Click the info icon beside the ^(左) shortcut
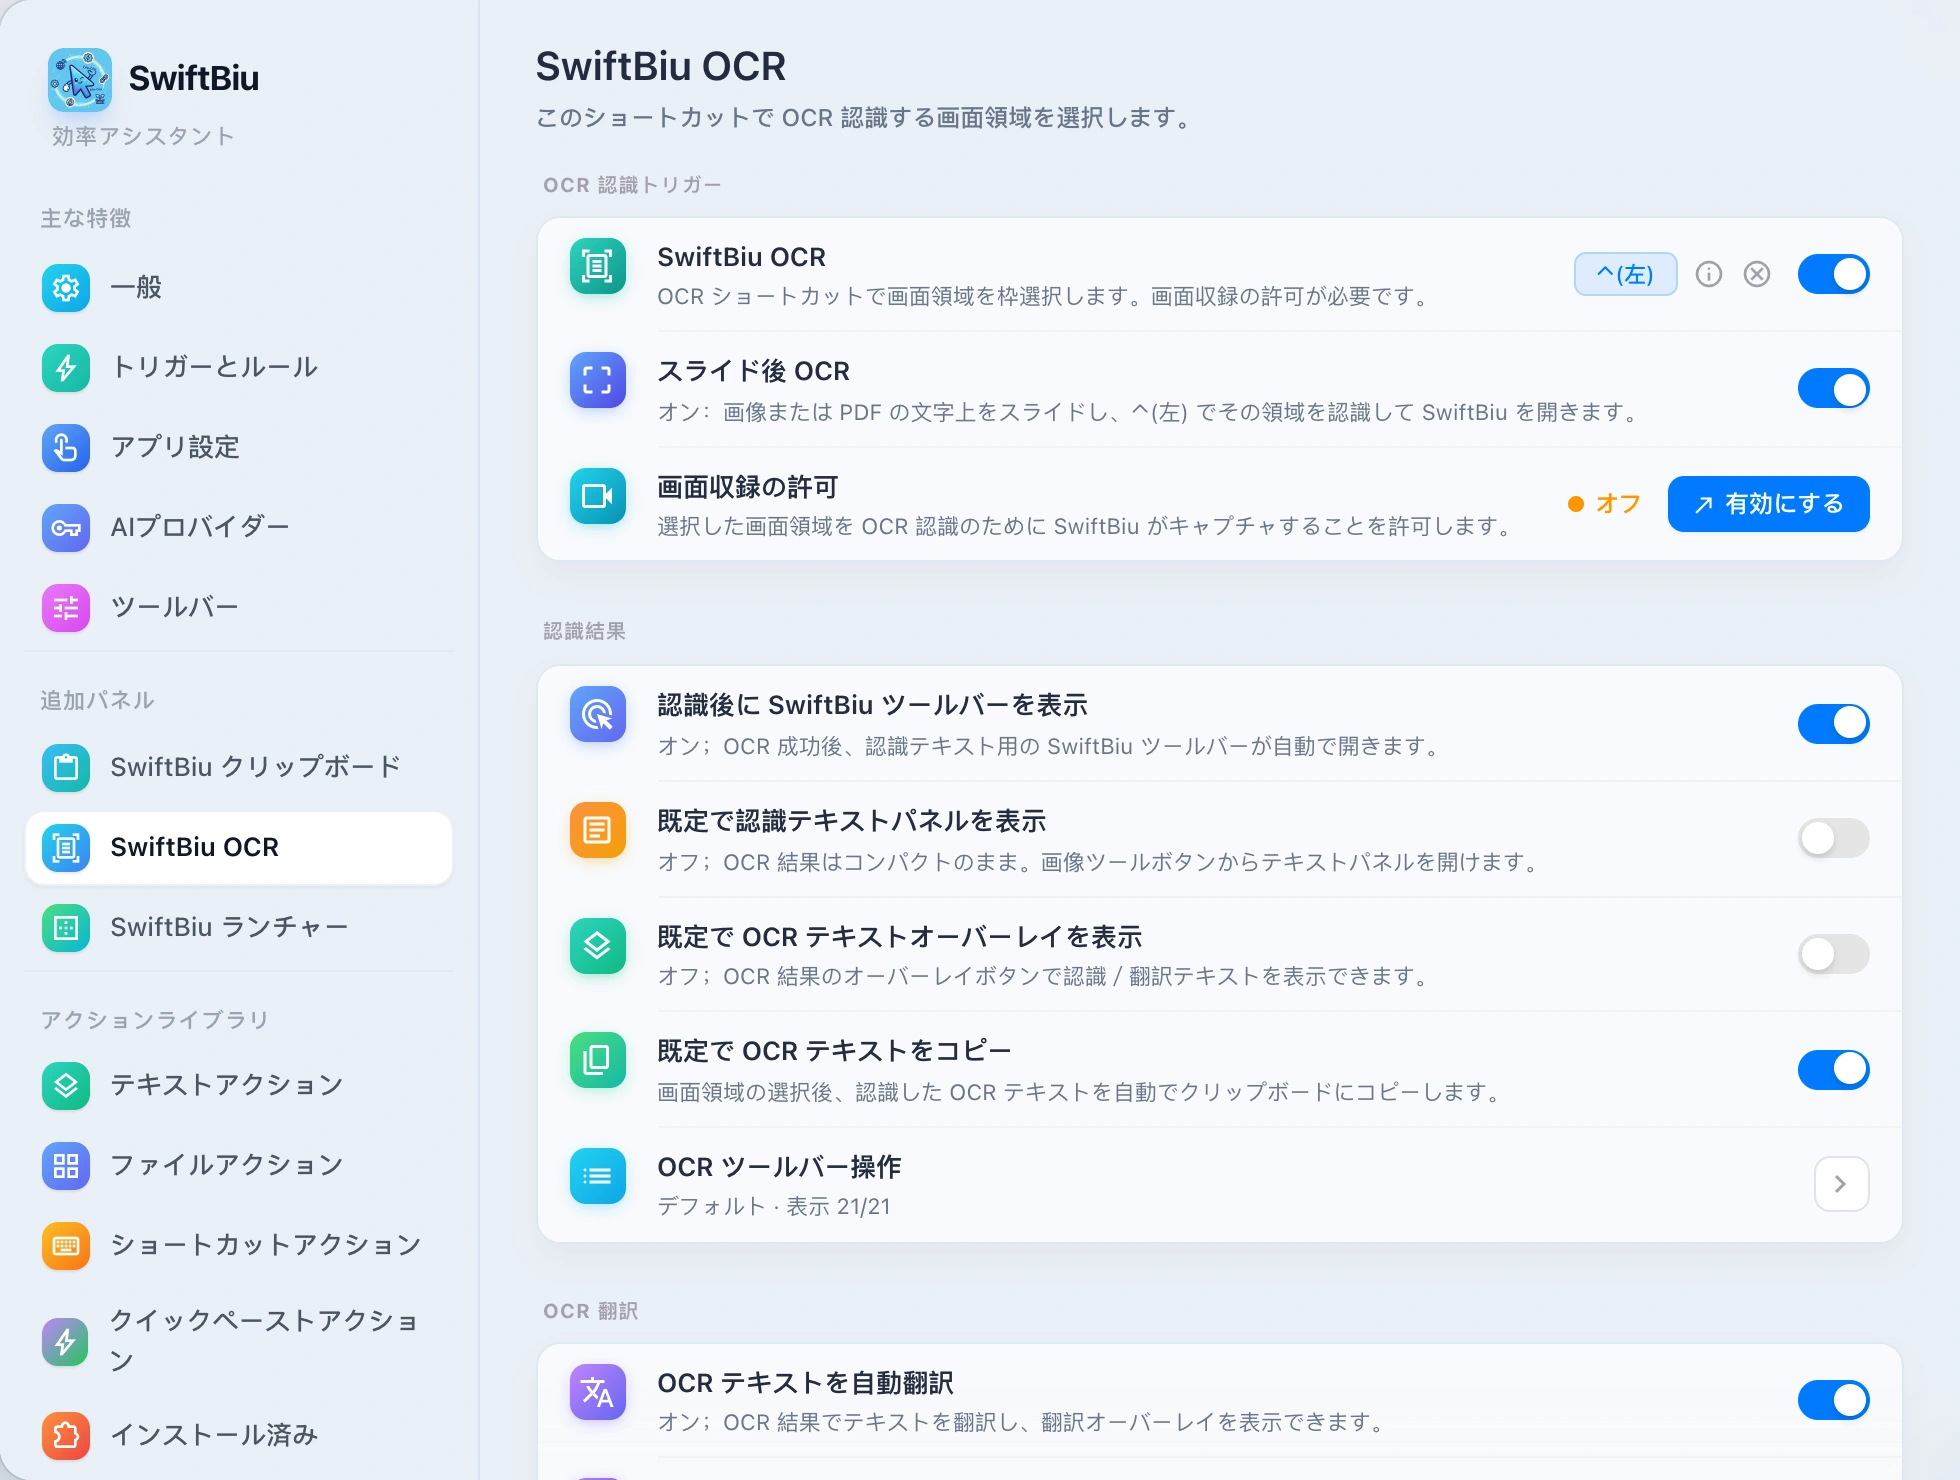 click(x=1709, y=274)
